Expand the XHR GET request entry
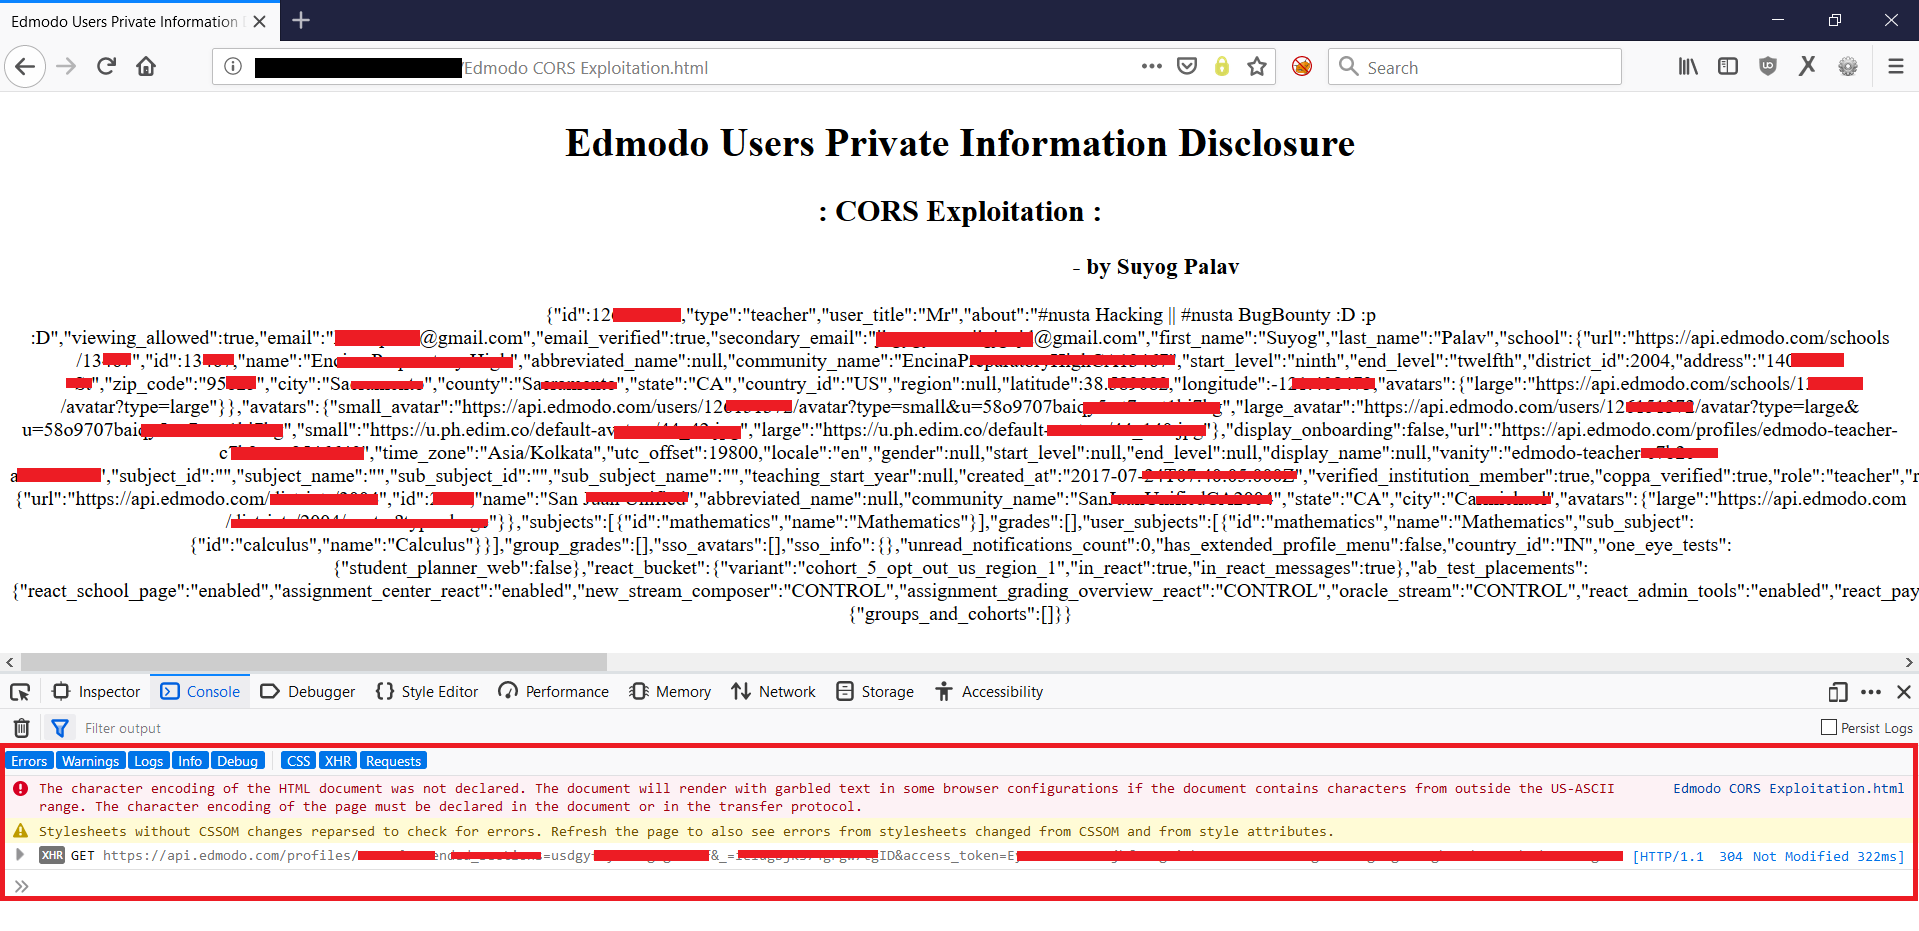This screenshot has width=1919, height=931. coord(19,855)
